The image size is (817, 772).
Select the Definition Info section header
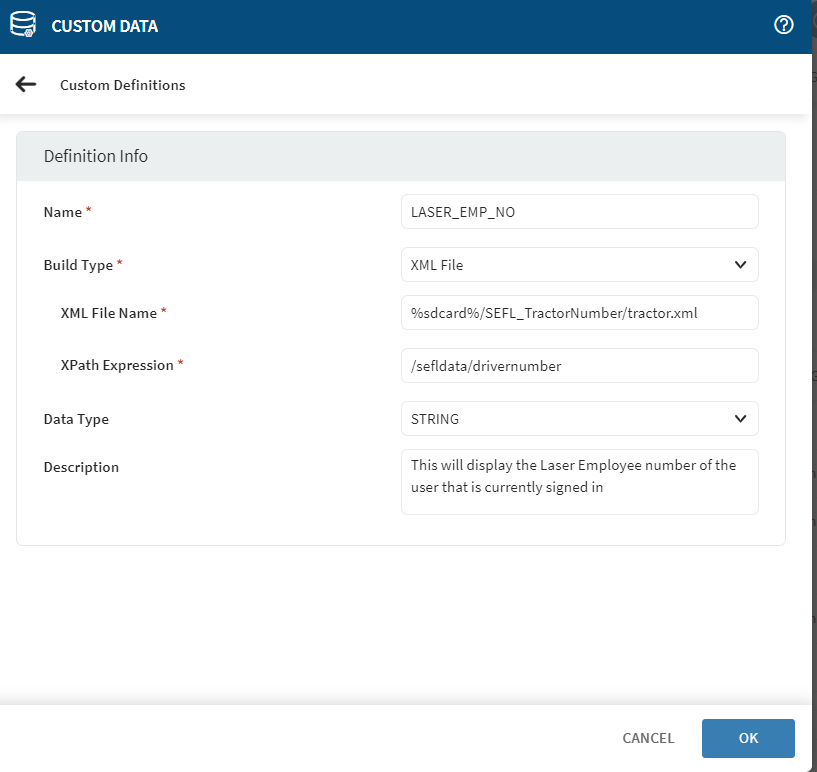[x=96, y=156]
